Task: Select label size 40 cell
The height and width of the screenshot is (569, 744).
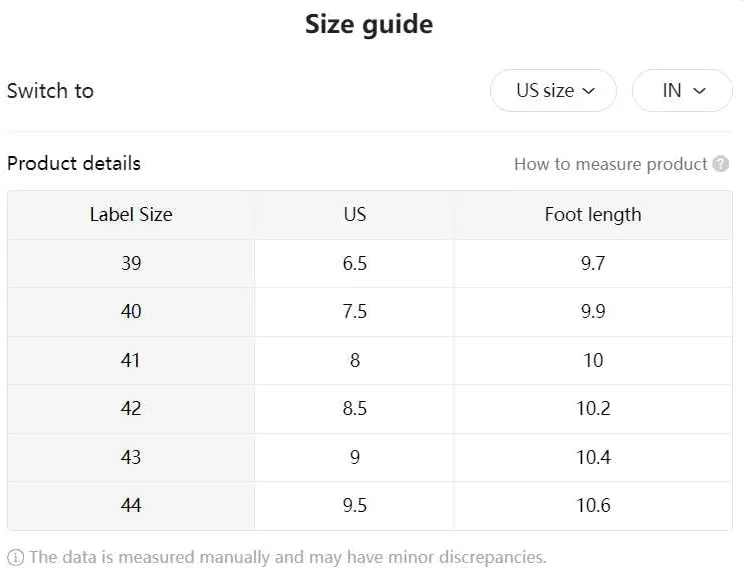Action: click(x=131, y=312)
